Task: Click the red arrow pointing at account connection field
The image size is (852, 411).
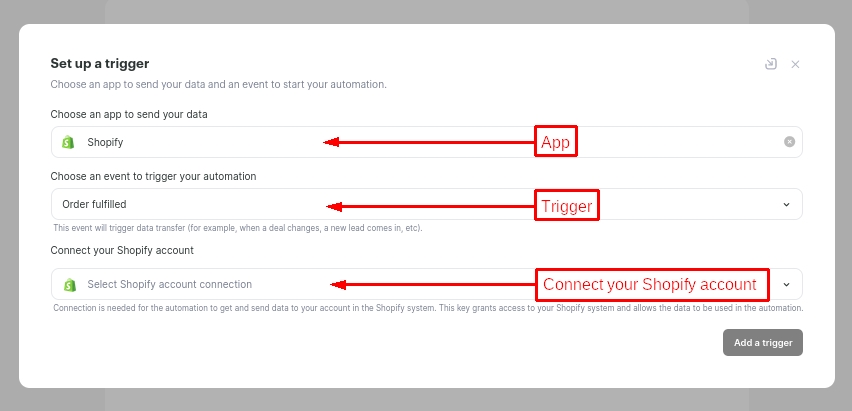Action: (x=432, y=284)
